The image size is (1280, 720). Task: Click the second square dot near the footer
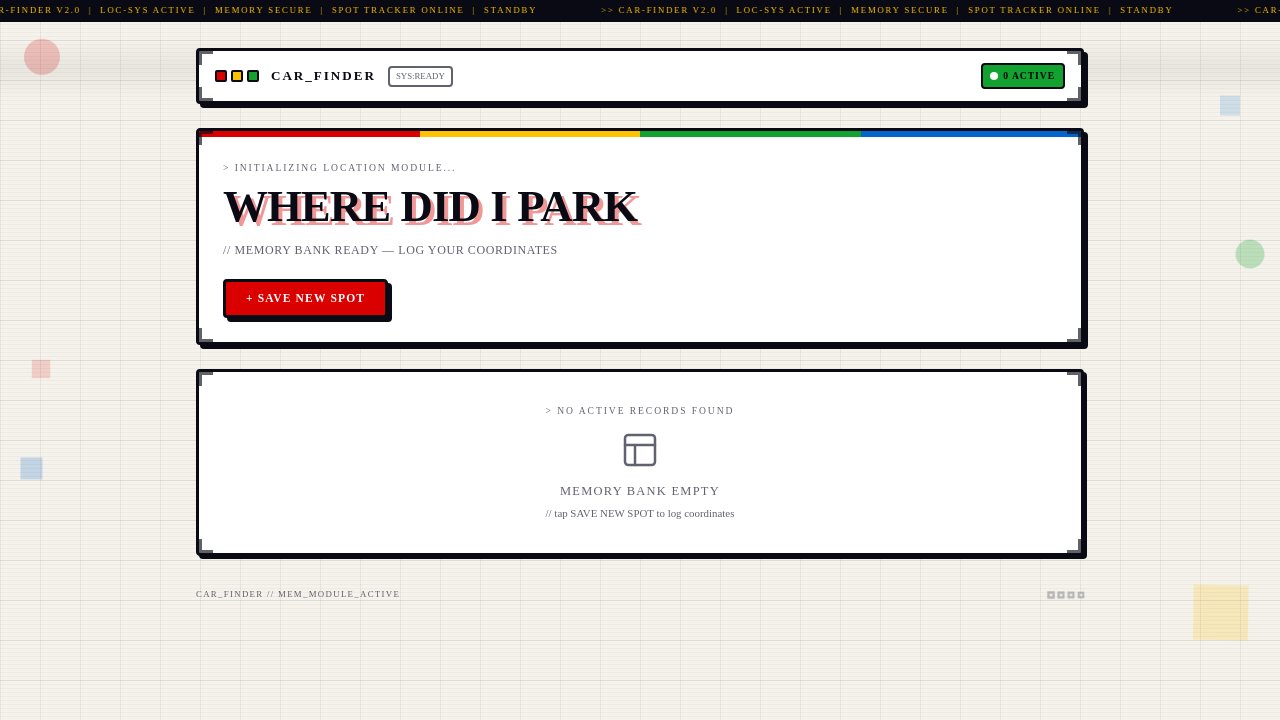tap(1061, 595)
